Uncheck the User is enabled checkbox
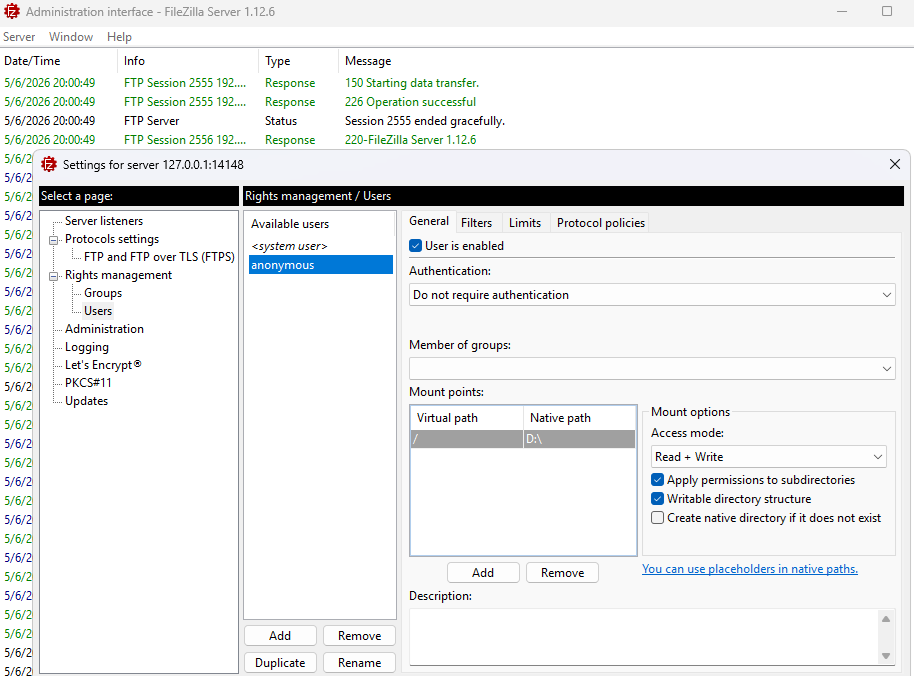Image resolution: width=914 pixels, height=676 pixels. pos(416,246)
